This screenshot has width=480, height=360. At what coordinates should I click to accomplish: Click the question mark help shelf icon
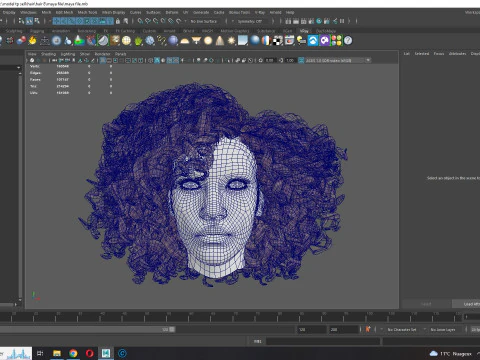348,40
